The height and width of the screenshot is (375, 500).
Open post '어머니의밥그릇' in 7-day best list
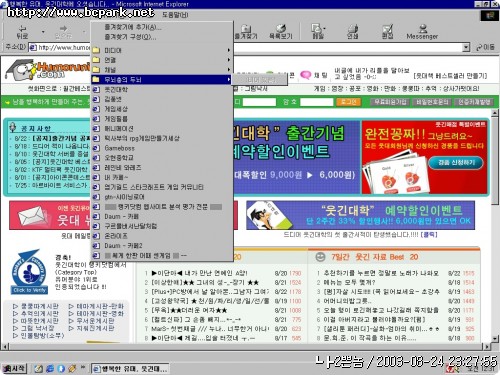point(347,301)
